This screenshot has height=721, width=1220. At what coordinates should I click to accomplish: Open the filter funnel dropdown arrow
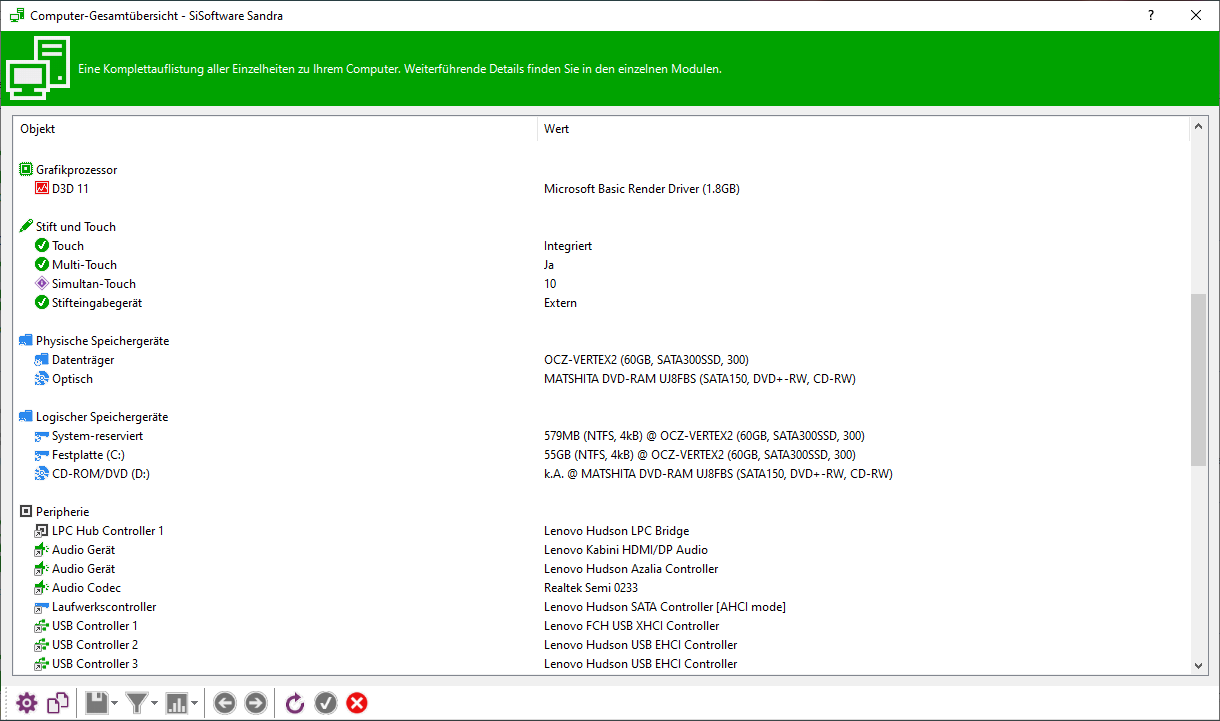tap(154, 704)
